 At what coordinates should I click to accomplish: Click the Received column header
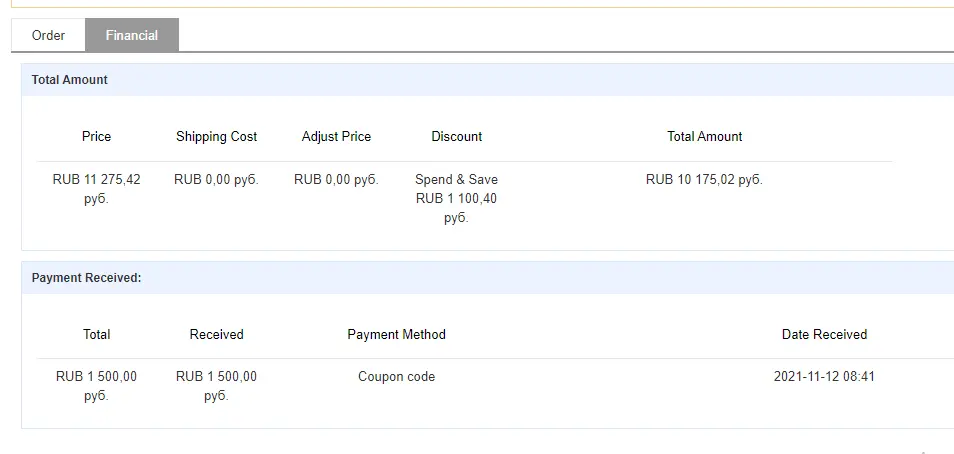click(x=217, y=334)
